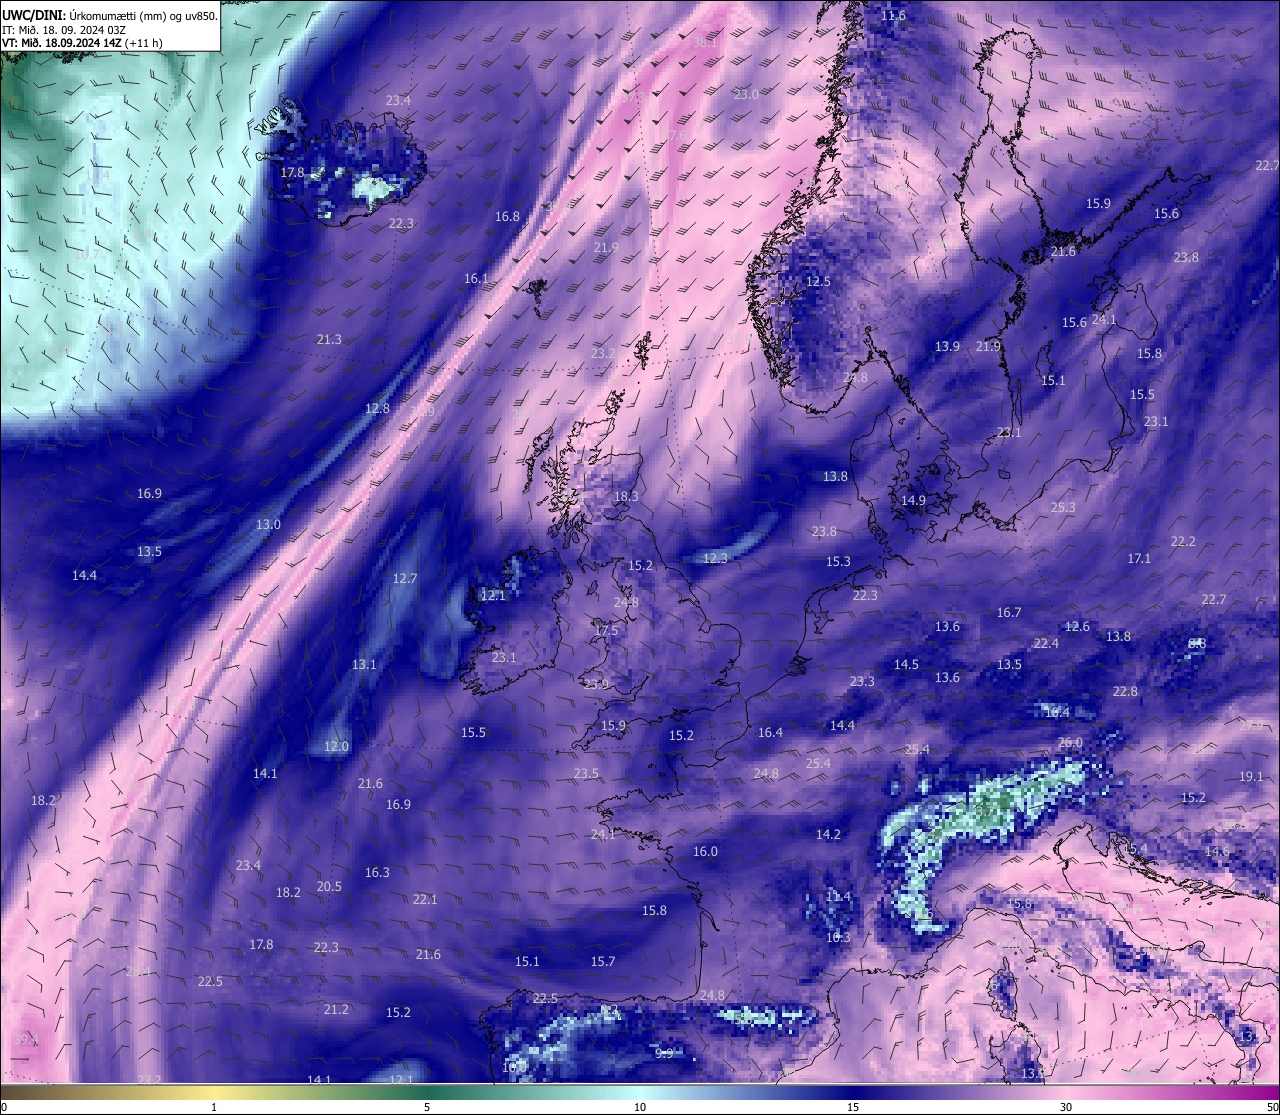Click the 30 tick on the color scale

click(x=1066, y=1107)
